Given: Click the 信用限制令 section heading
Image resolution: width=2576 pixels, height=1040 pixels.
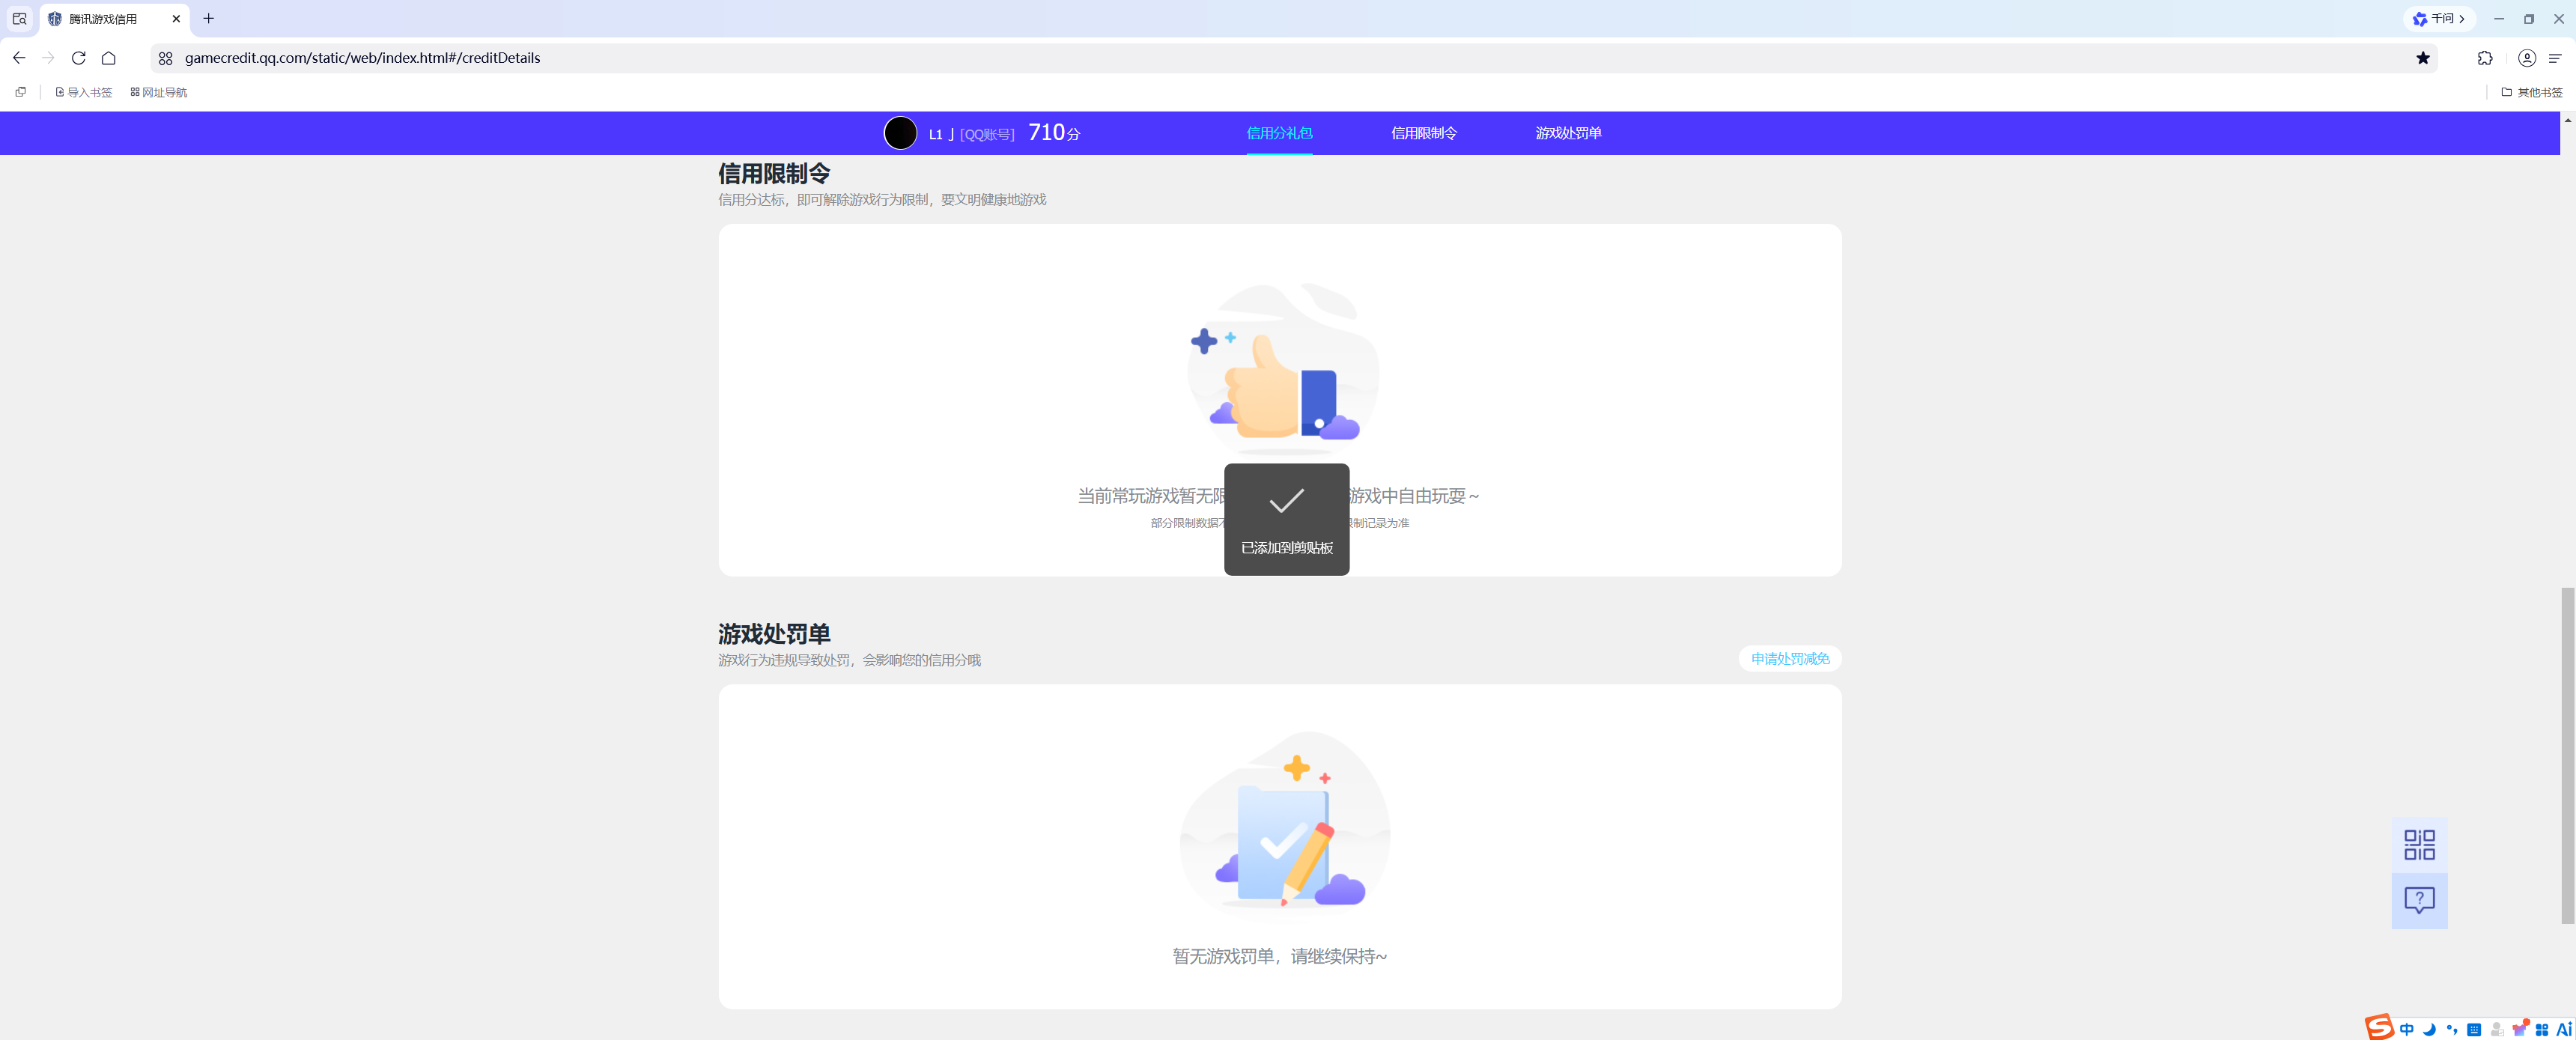Looking at the screenshot, I should coord(774,173).
